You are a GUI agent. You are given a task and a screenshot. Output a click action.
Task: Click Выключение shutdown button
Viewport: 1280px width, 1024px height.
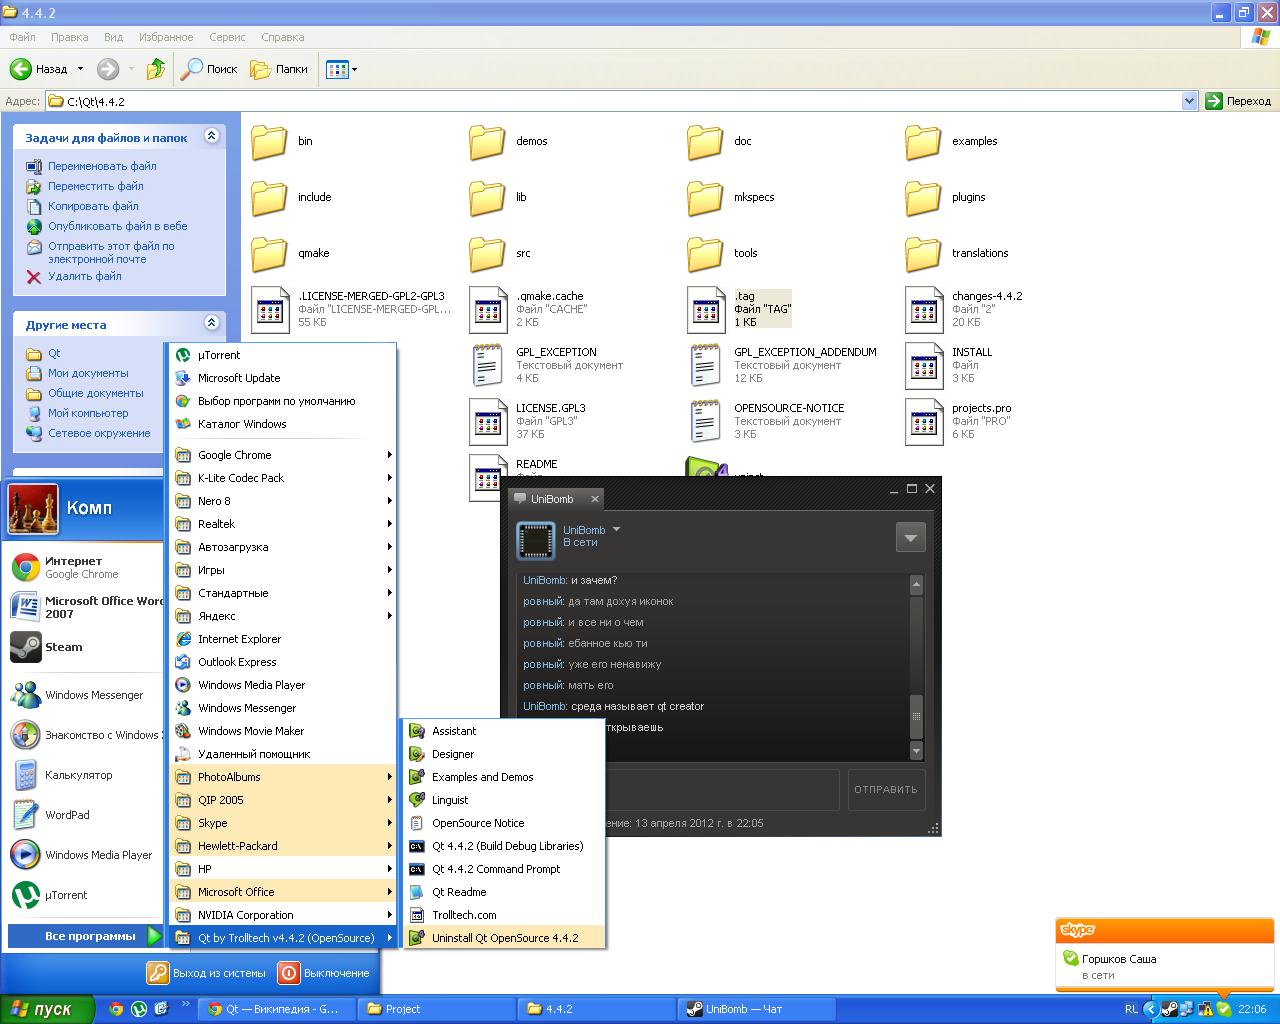324,973
